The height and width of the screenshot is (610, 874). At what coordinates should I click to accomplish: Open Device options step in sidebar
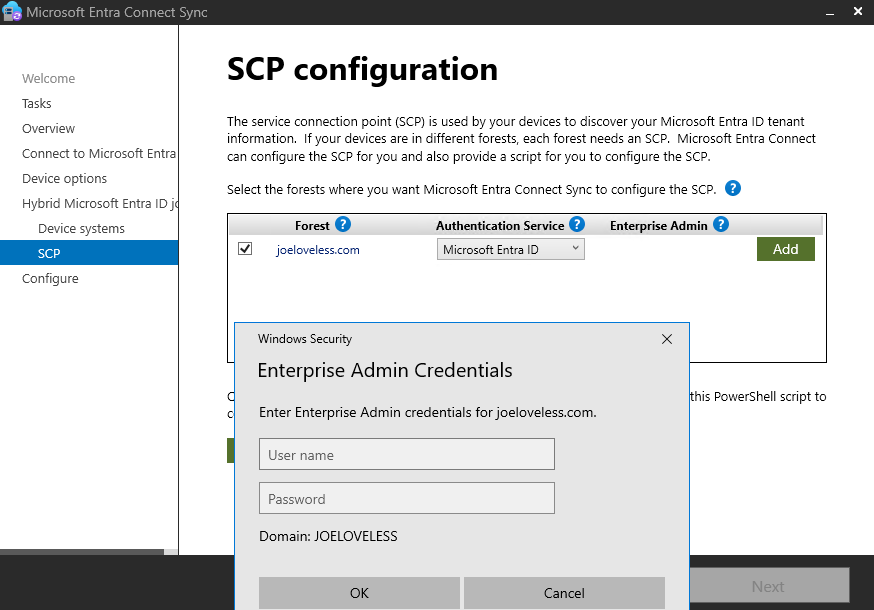point(65,179)
